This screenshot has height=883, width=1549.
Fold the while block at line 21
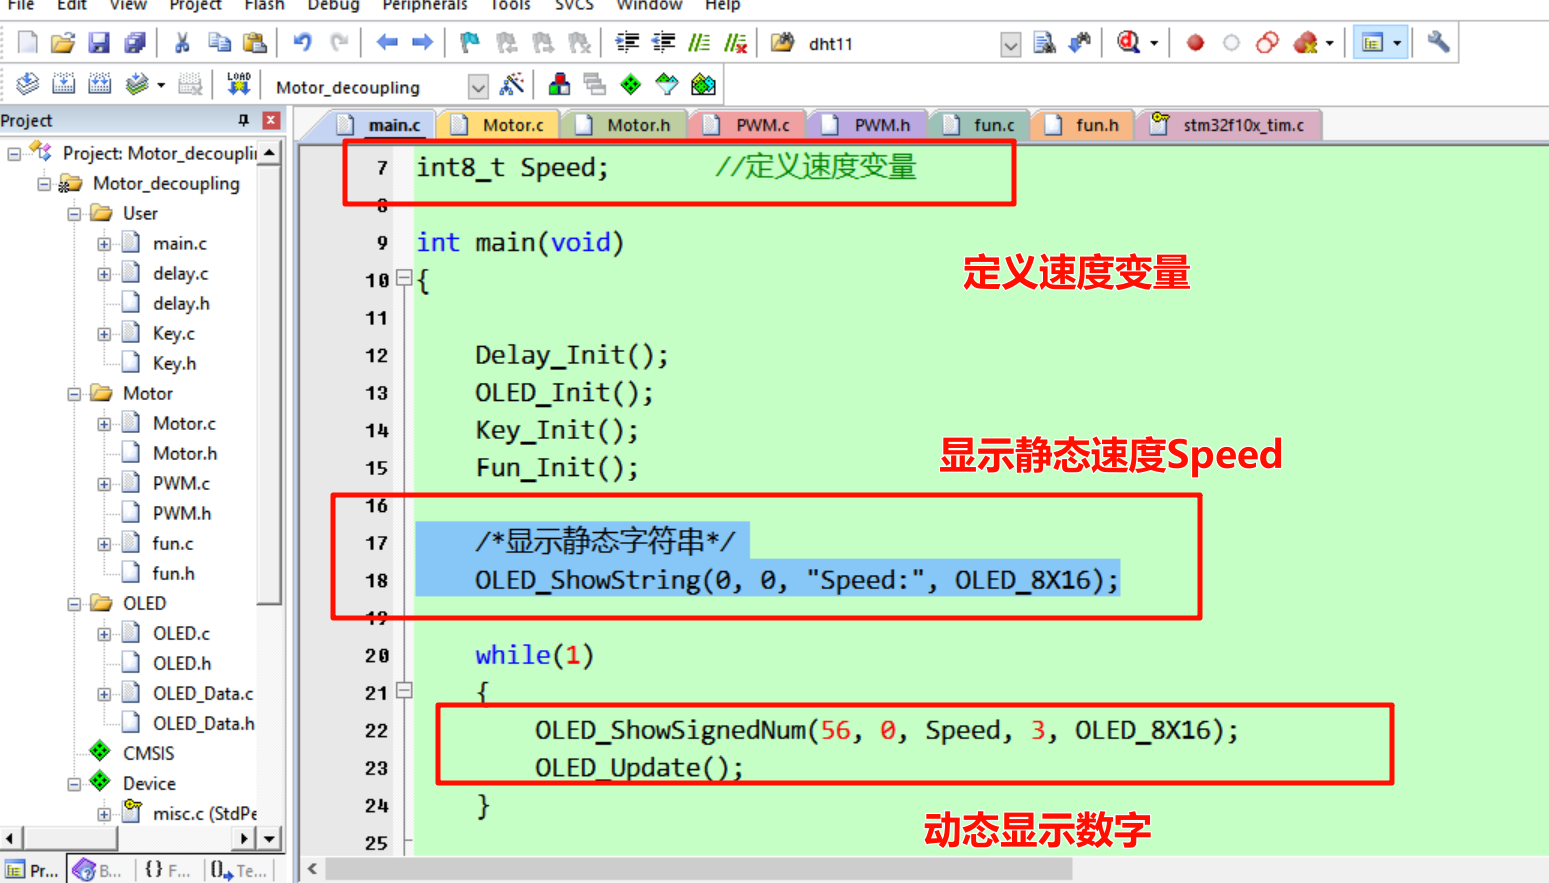[x=404, y=690]
